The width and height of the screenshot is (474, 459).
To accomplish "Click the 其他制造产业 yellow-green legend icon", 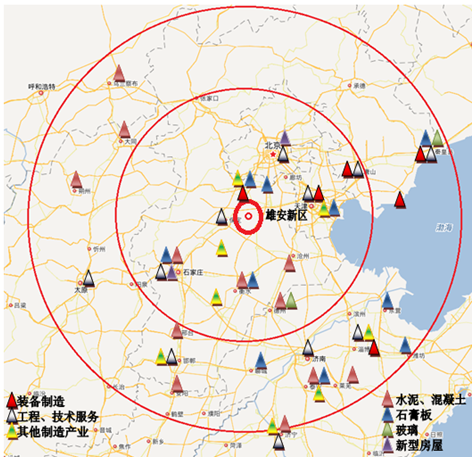I will 12,431.
